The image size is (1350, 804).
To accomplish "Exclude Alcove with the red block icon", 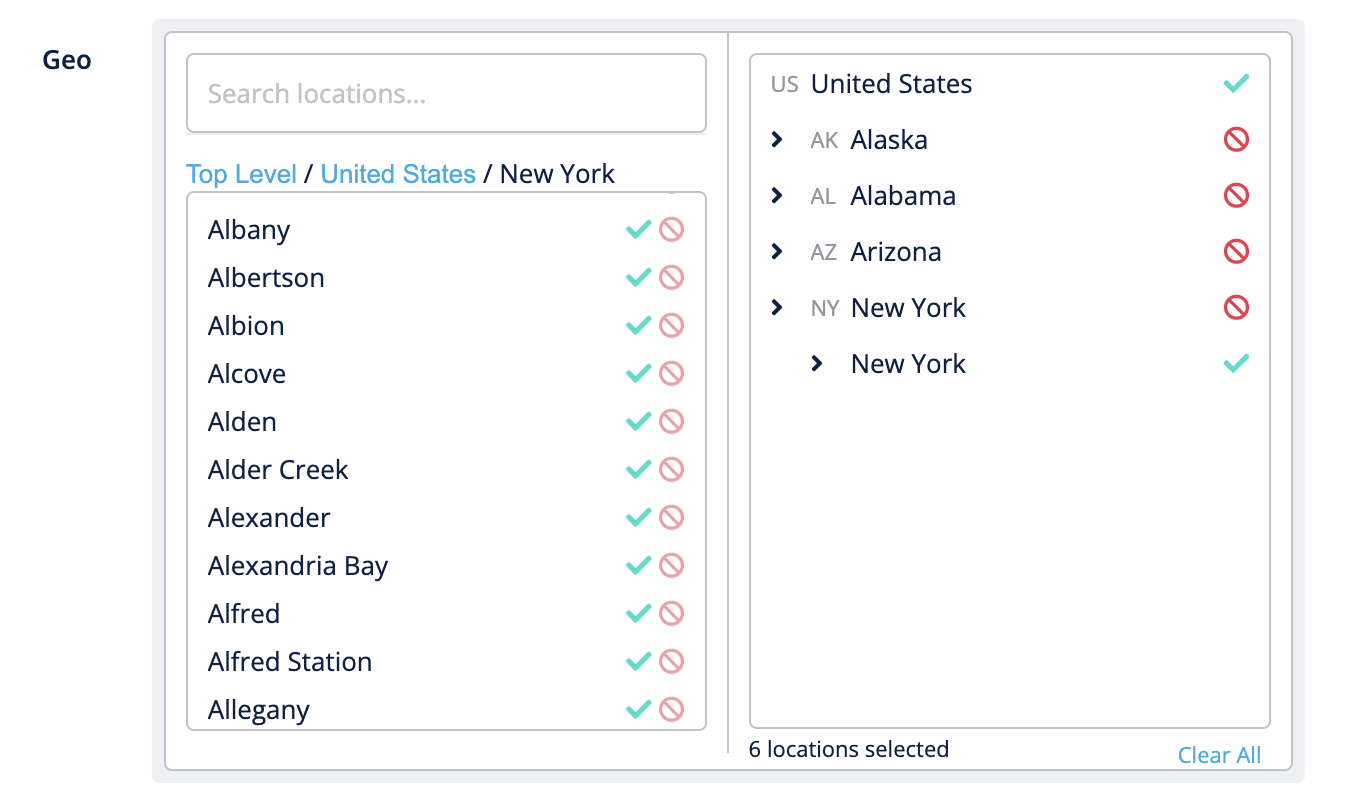I will pos(672,374).
